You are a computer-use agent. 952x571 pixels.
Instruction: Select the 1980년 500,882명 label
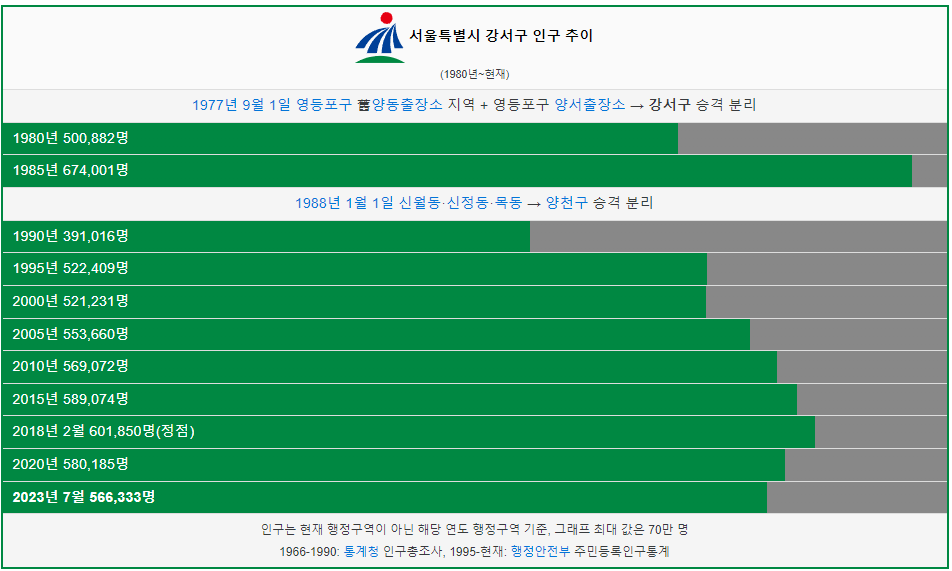(70, 138)
